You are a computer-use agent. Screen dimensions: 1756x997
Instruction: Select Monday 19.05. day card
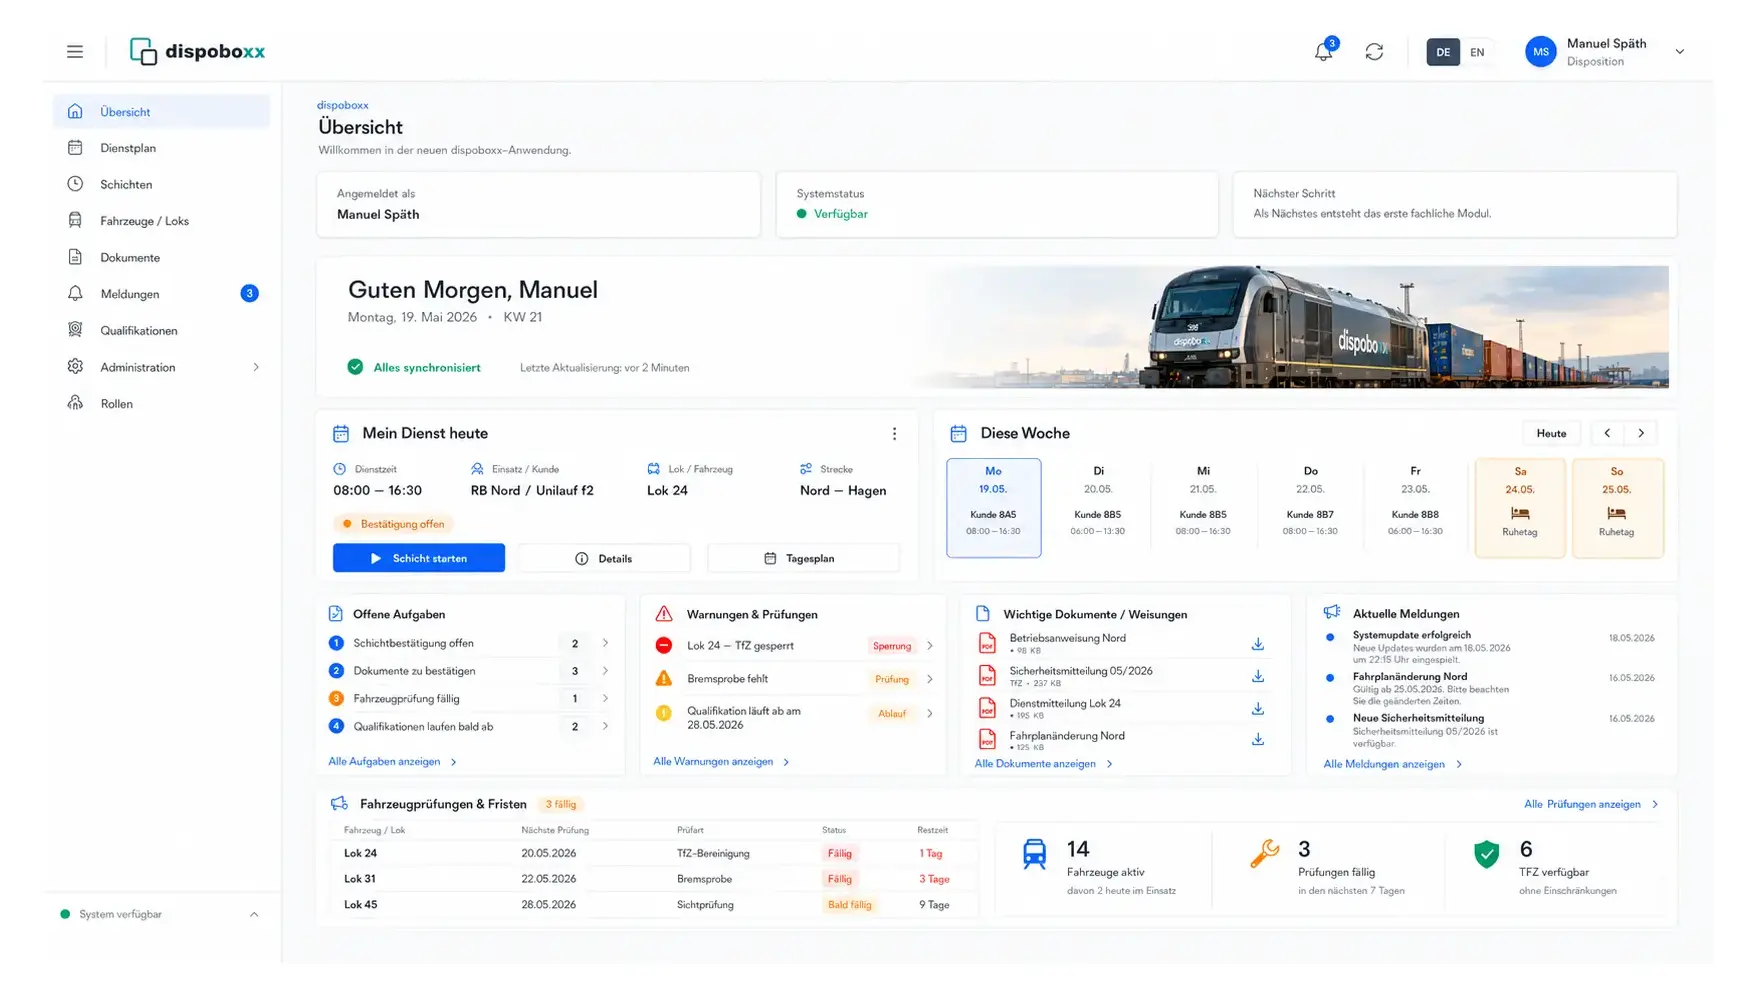tap(993, 508)
